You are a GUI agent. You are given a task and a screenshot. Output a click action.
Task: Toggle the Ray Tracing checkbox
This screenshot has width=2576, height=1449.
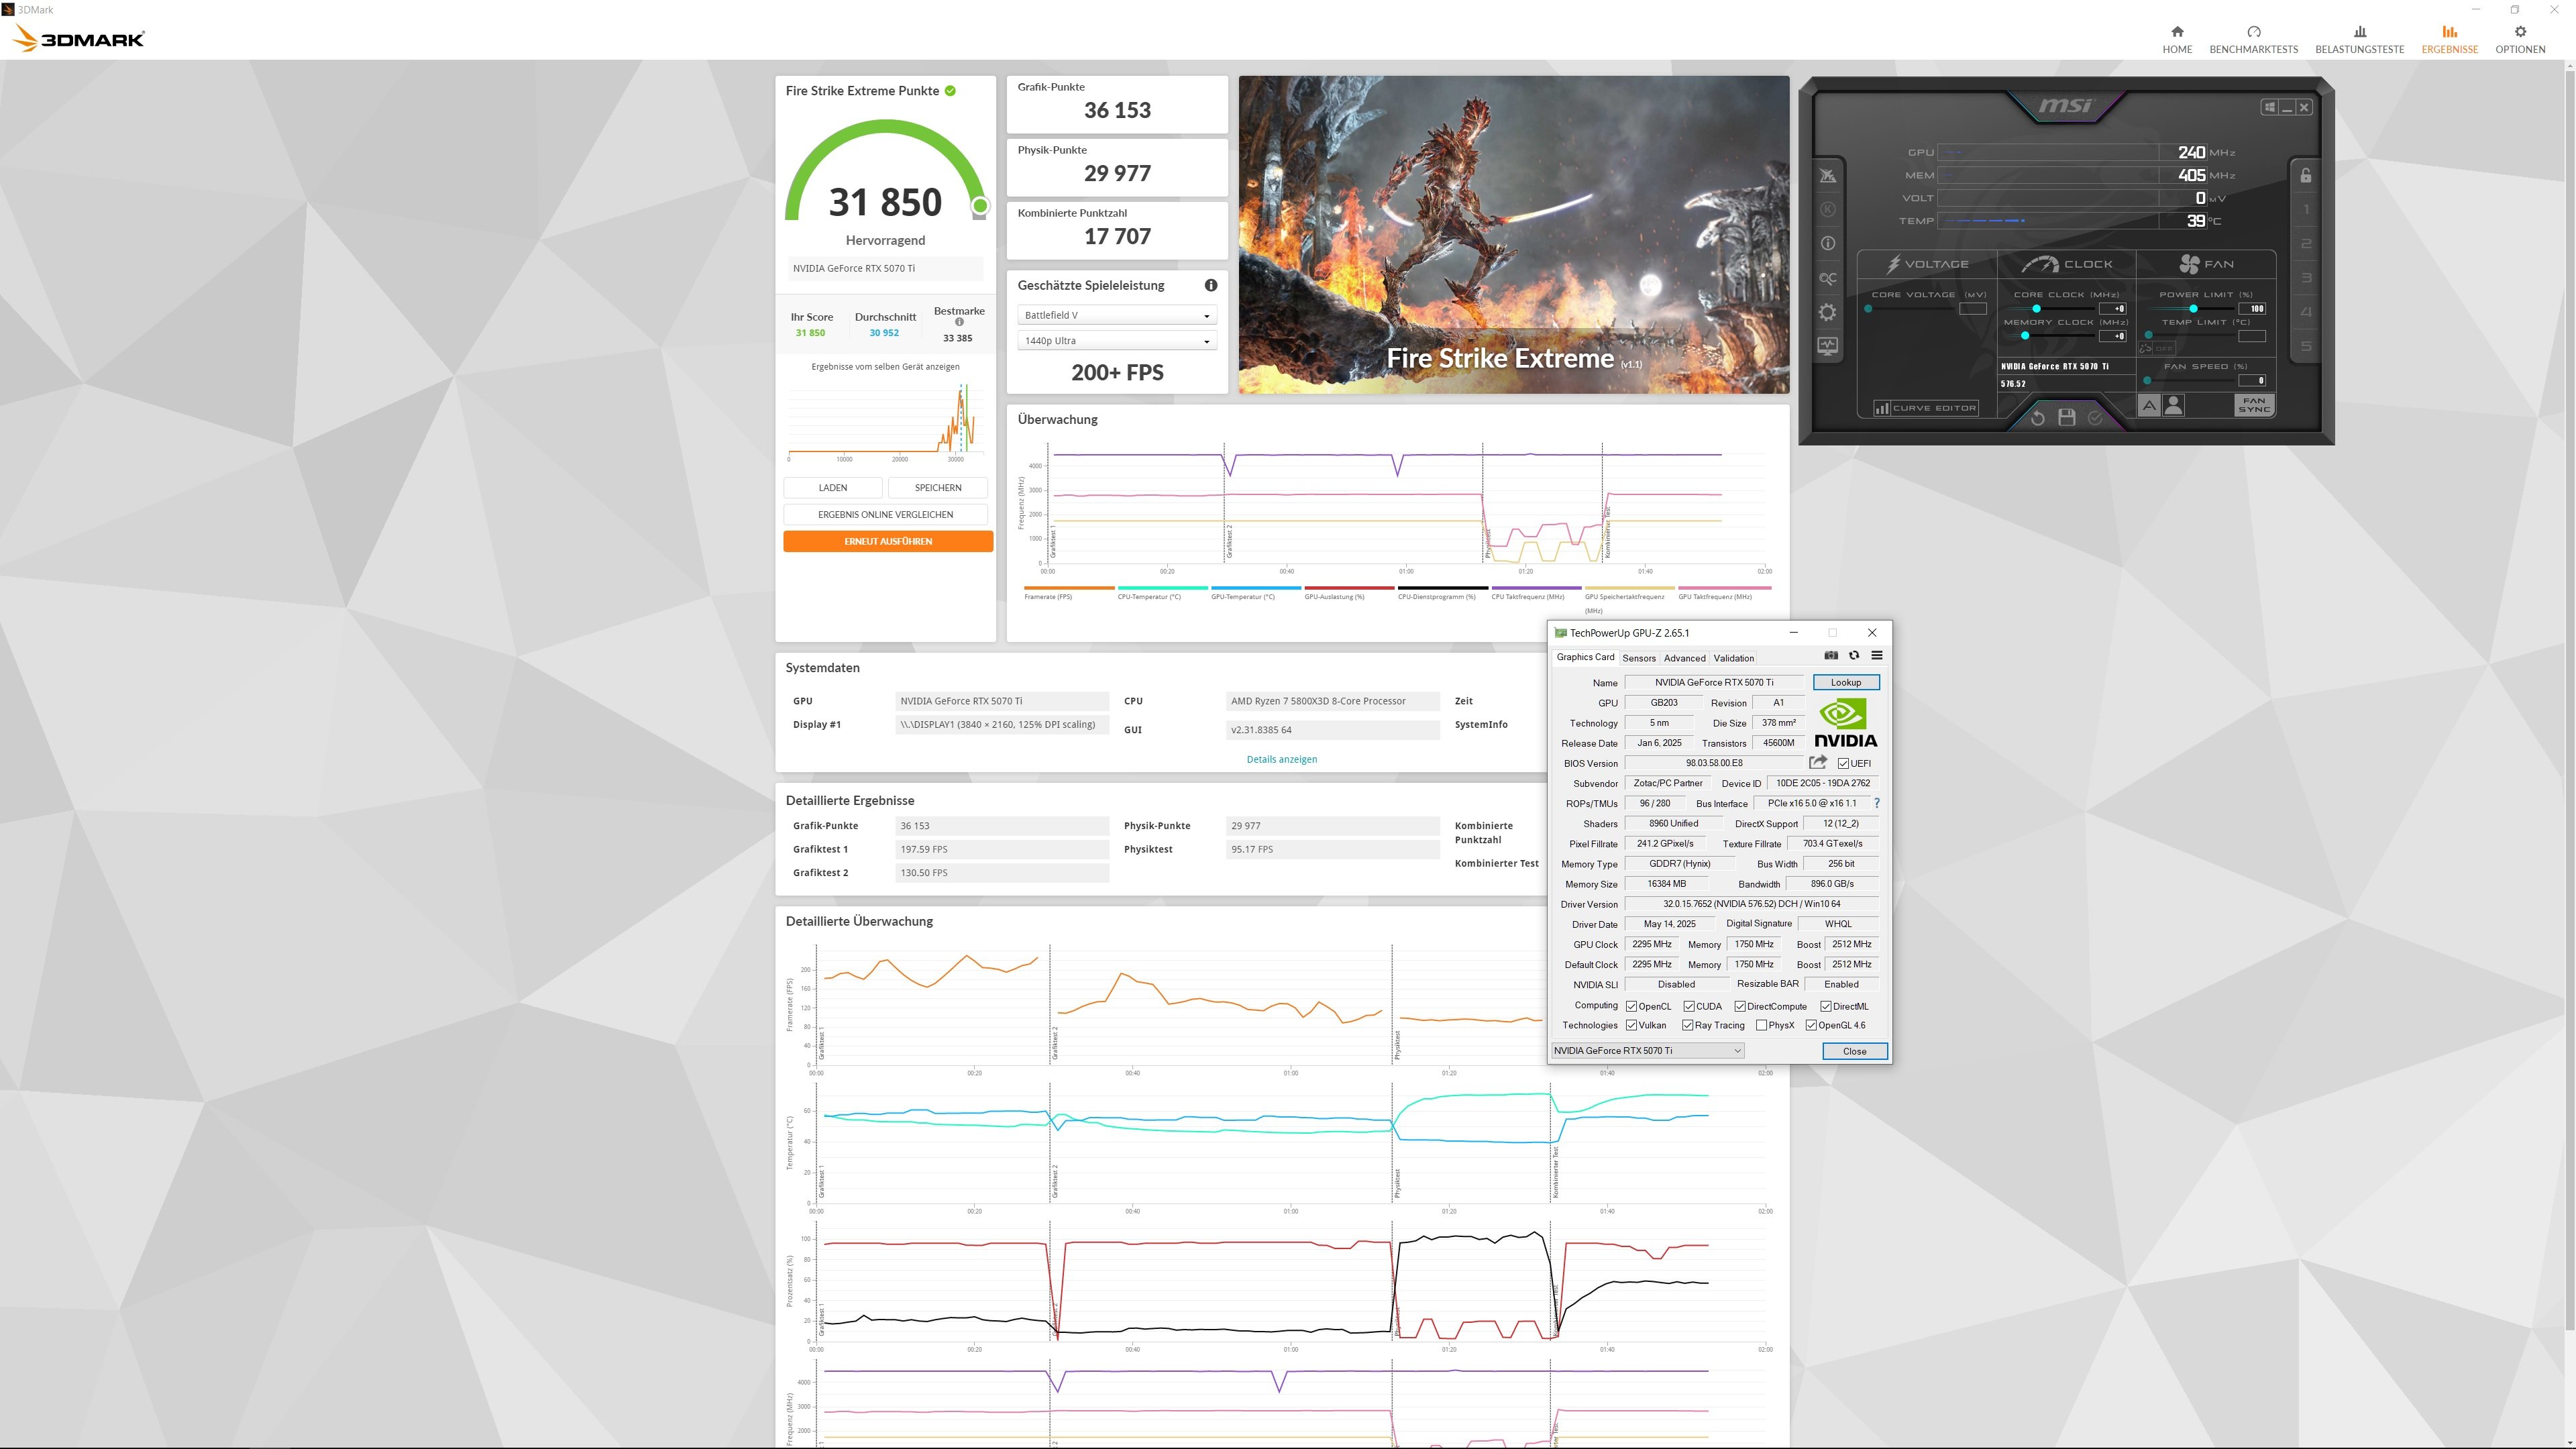pos(1688,1025)
